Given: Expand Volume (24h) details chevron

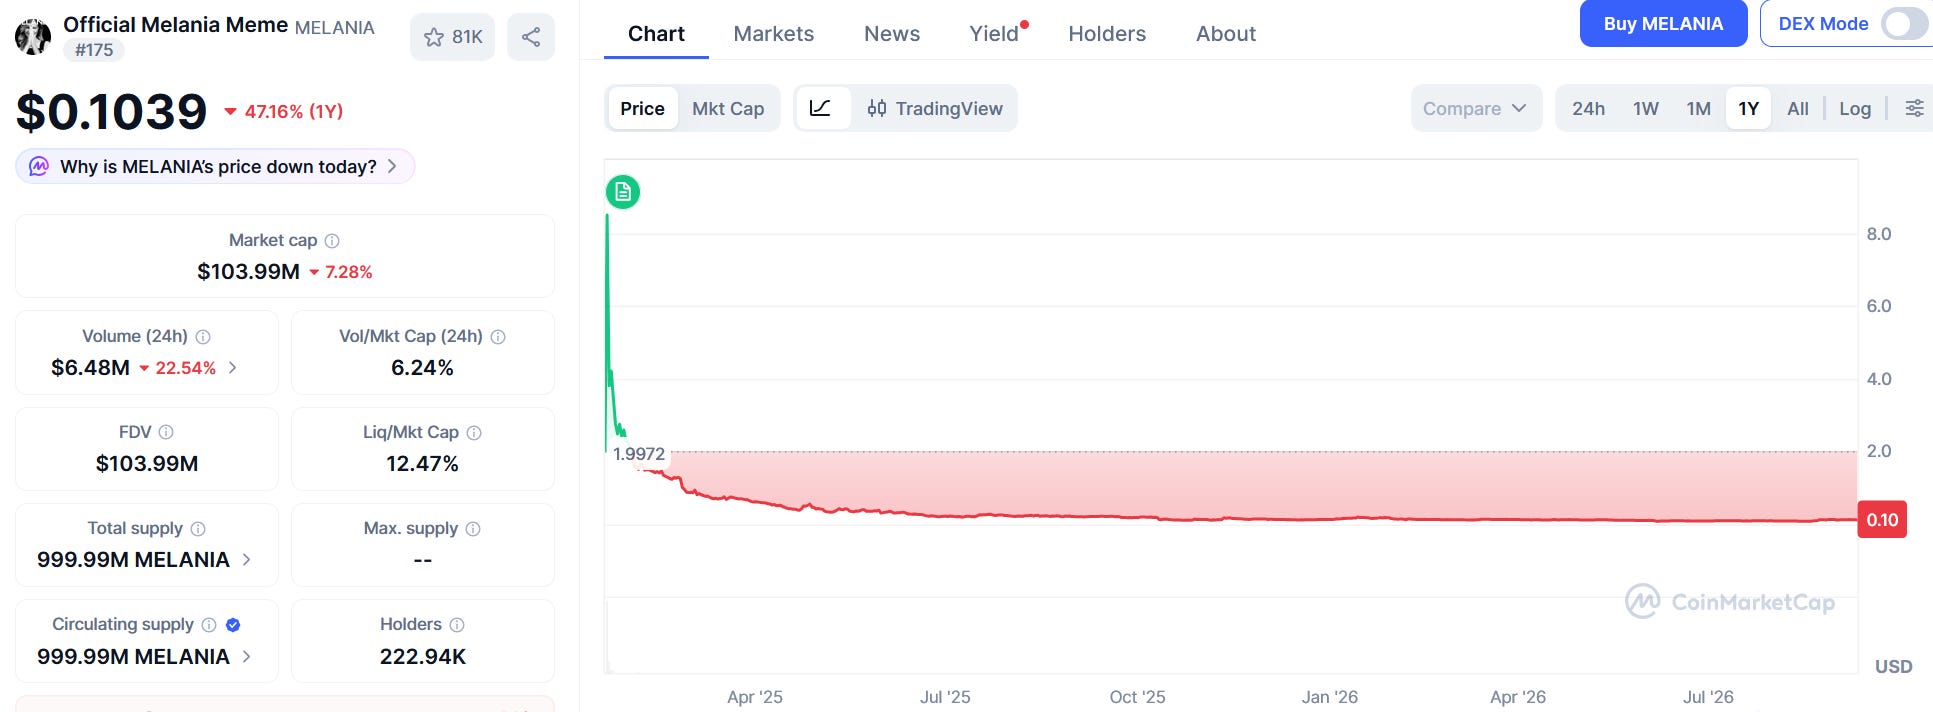Looking at the screenshot, I should tap(232, 368).
